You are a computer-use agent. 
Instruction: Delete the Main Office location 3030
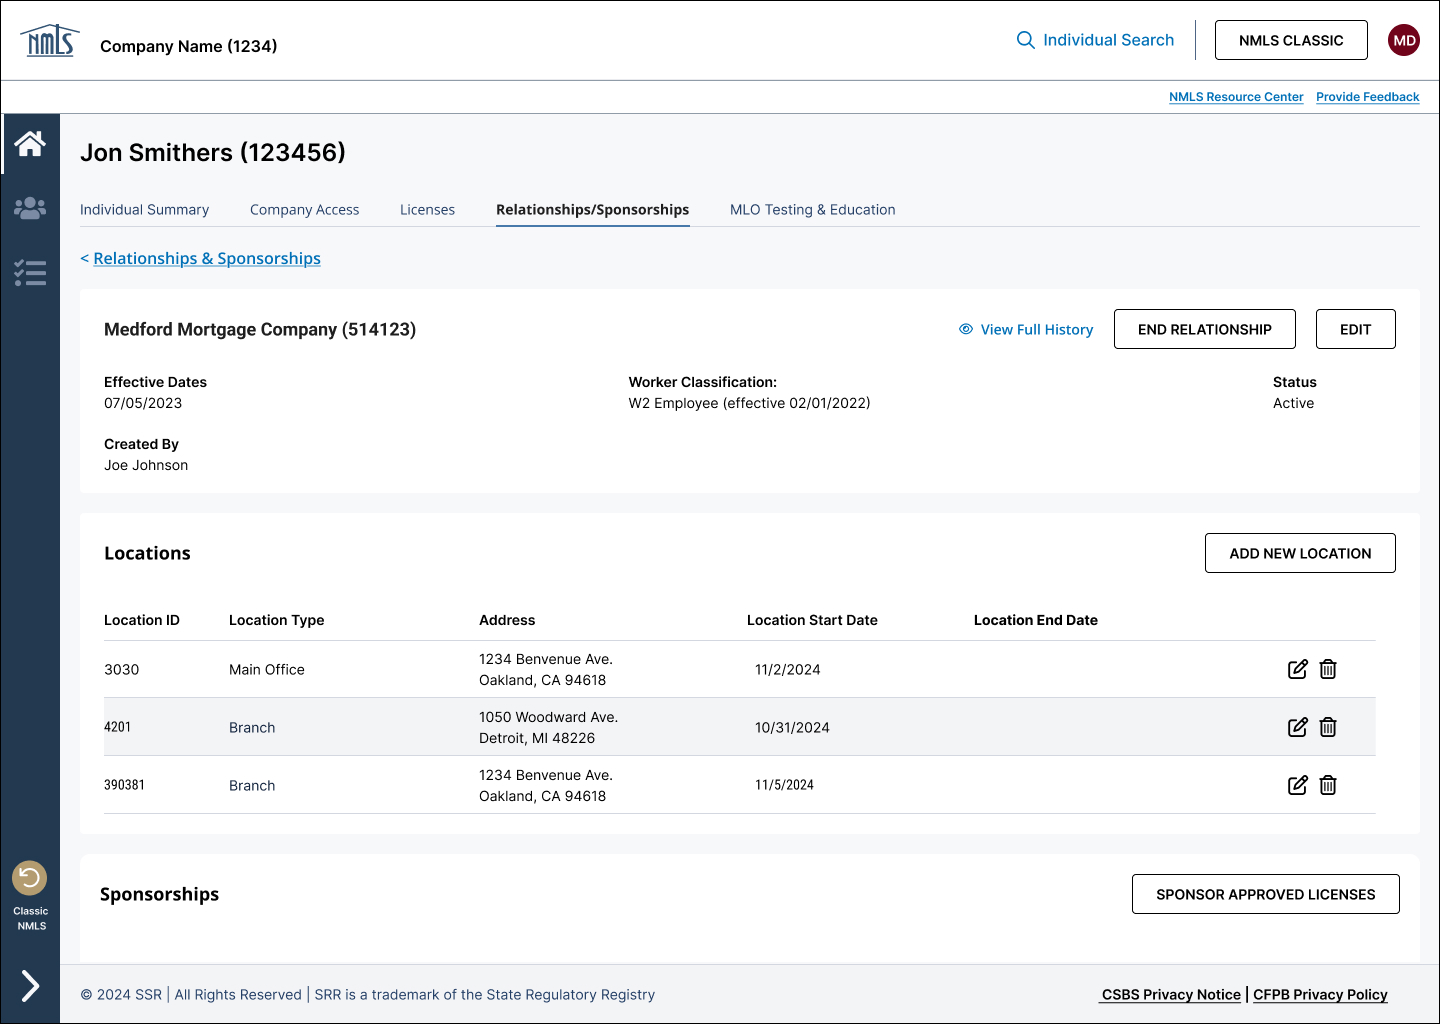click(1328, 669)
